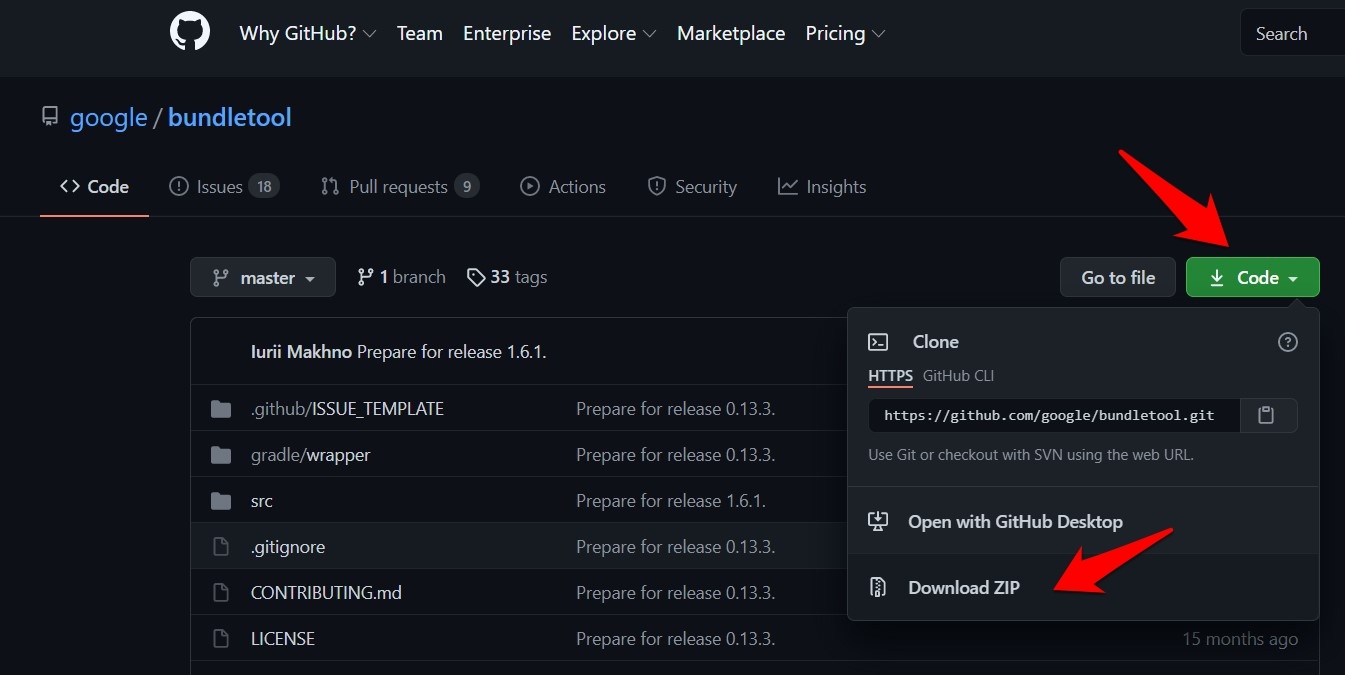
Task: Open the Marketplace page
Action: [731, 33]
